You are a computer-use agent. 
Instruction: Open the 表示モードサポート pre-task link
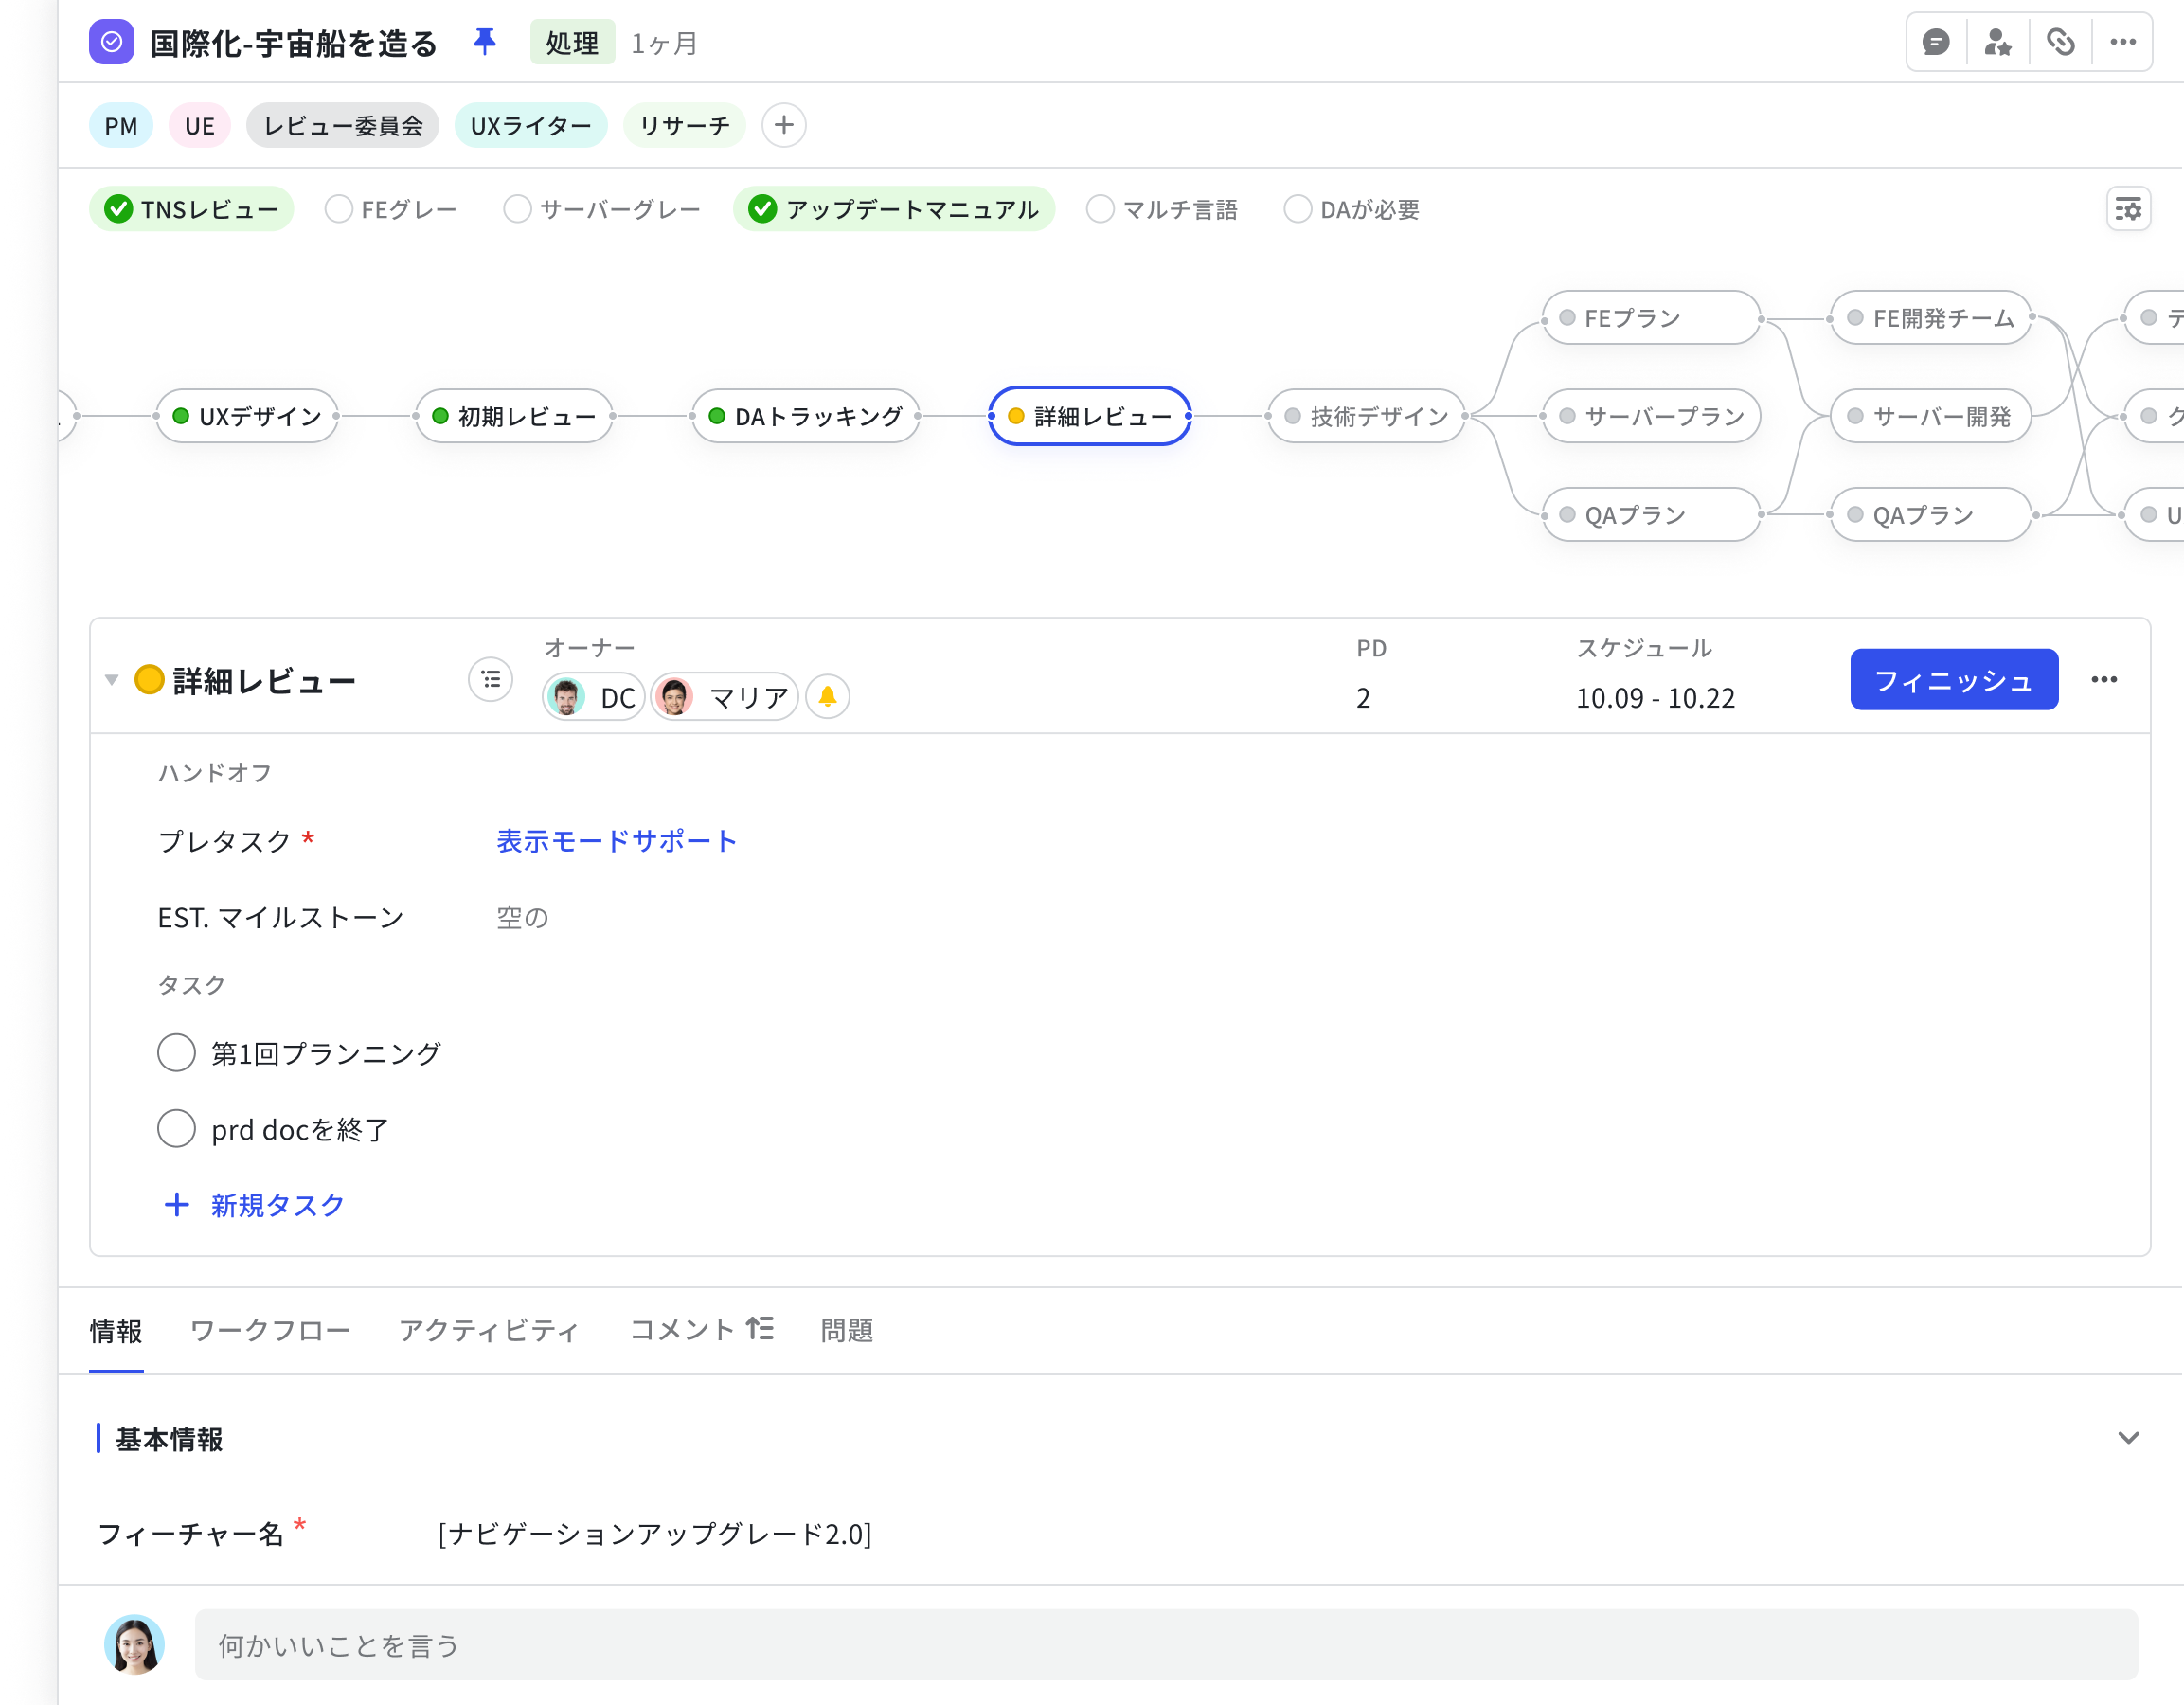pos(614,840)
